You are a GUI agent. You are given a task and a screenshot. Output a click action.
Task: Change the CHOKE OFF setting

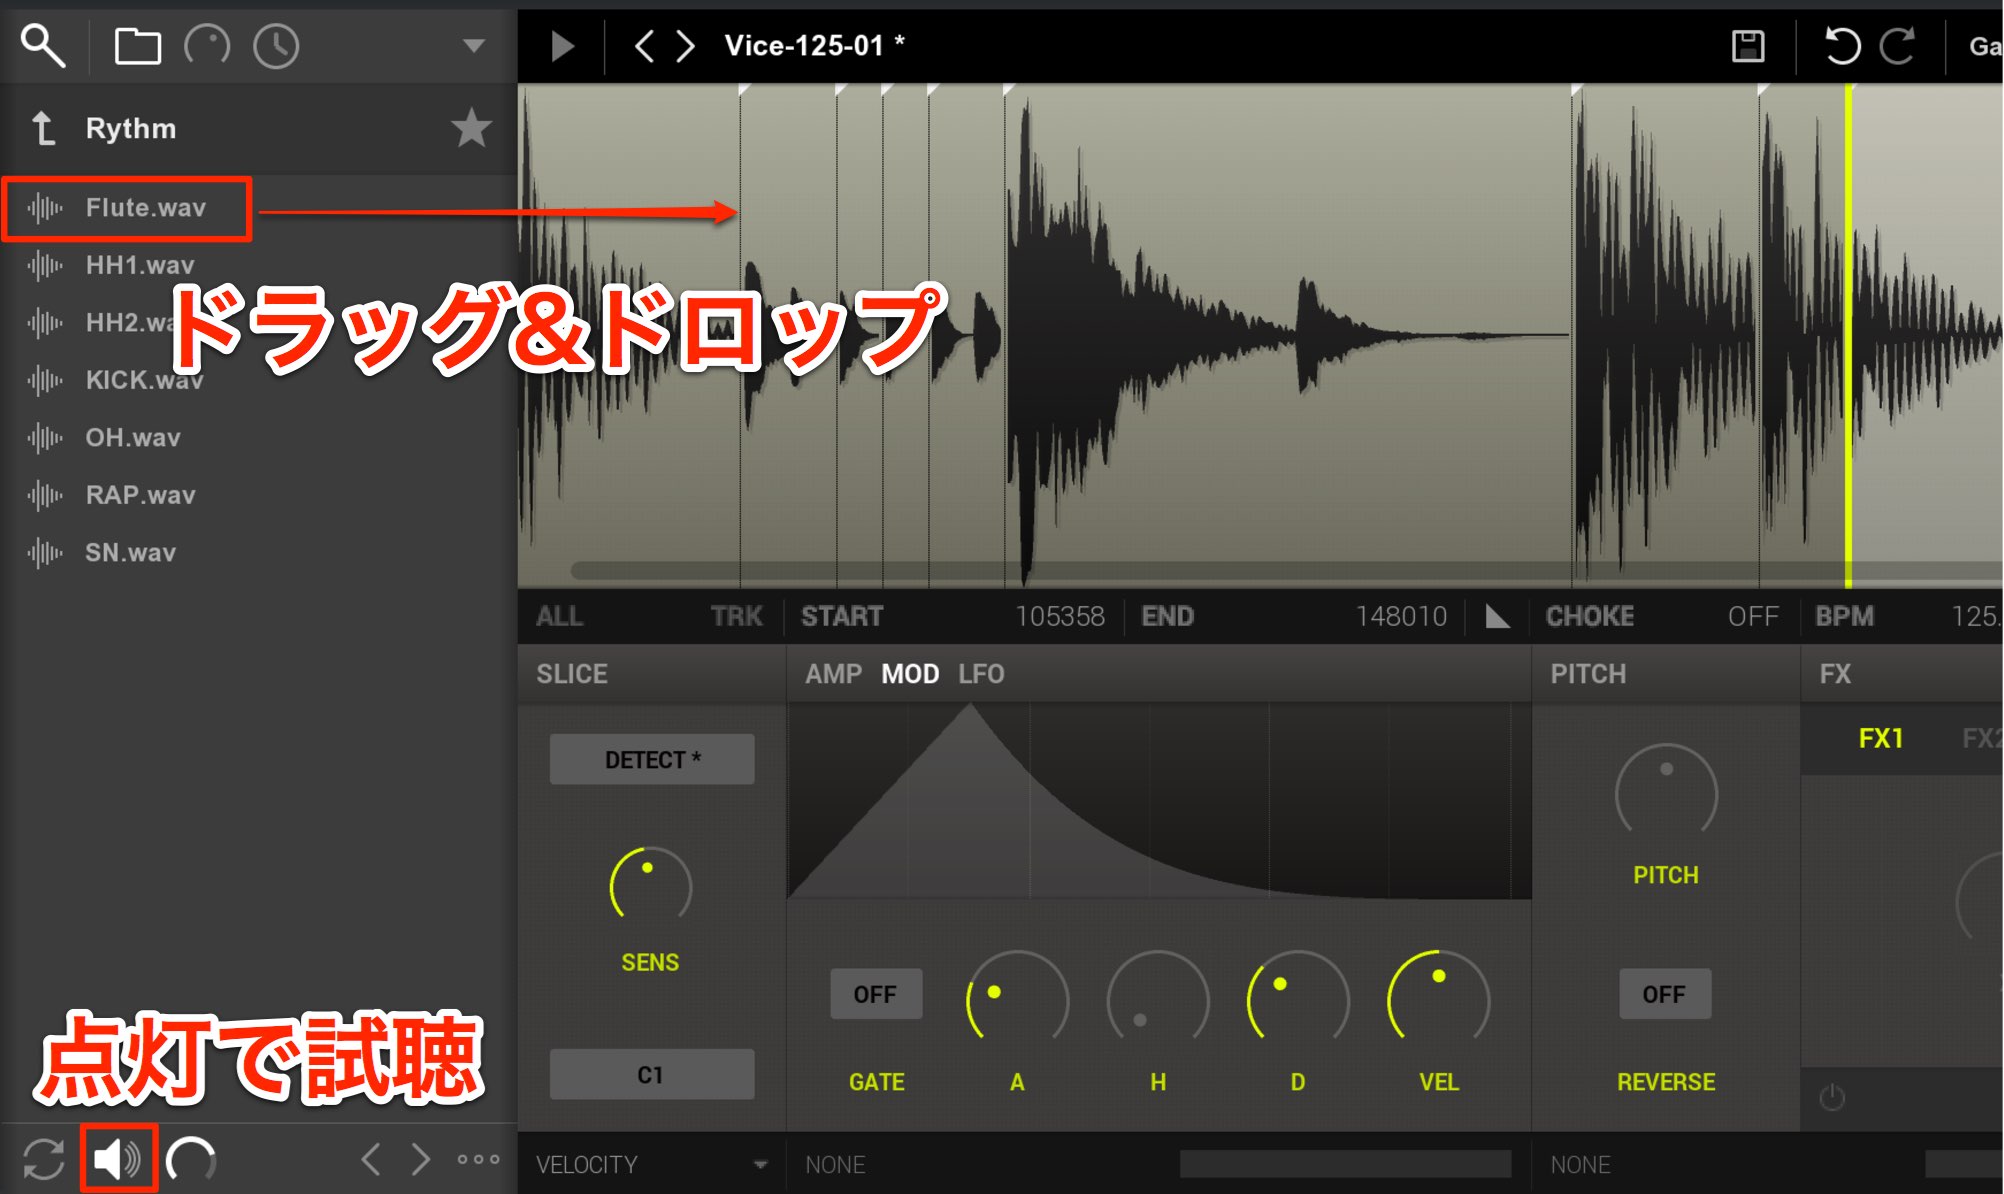coord(1753,616)
